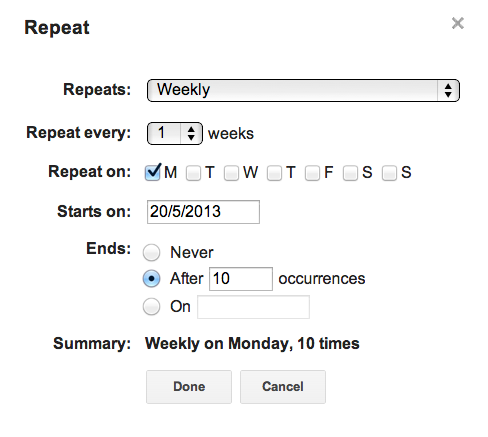This screenshot has width=488, height=437.
Task: Close the Repeat dialog with the X
Action: (x=458, y=23)
